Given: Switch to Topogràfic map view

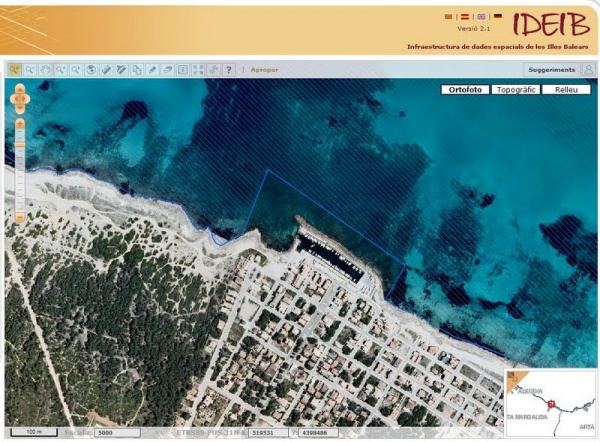Looking at the screenshot, I should click(517, 89).
